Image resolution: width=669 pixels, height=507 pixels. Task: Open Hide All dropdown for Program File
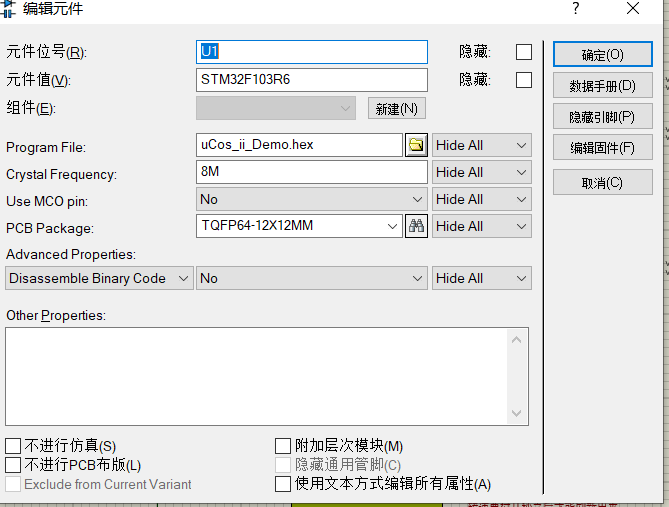click(x=480, y=145)
